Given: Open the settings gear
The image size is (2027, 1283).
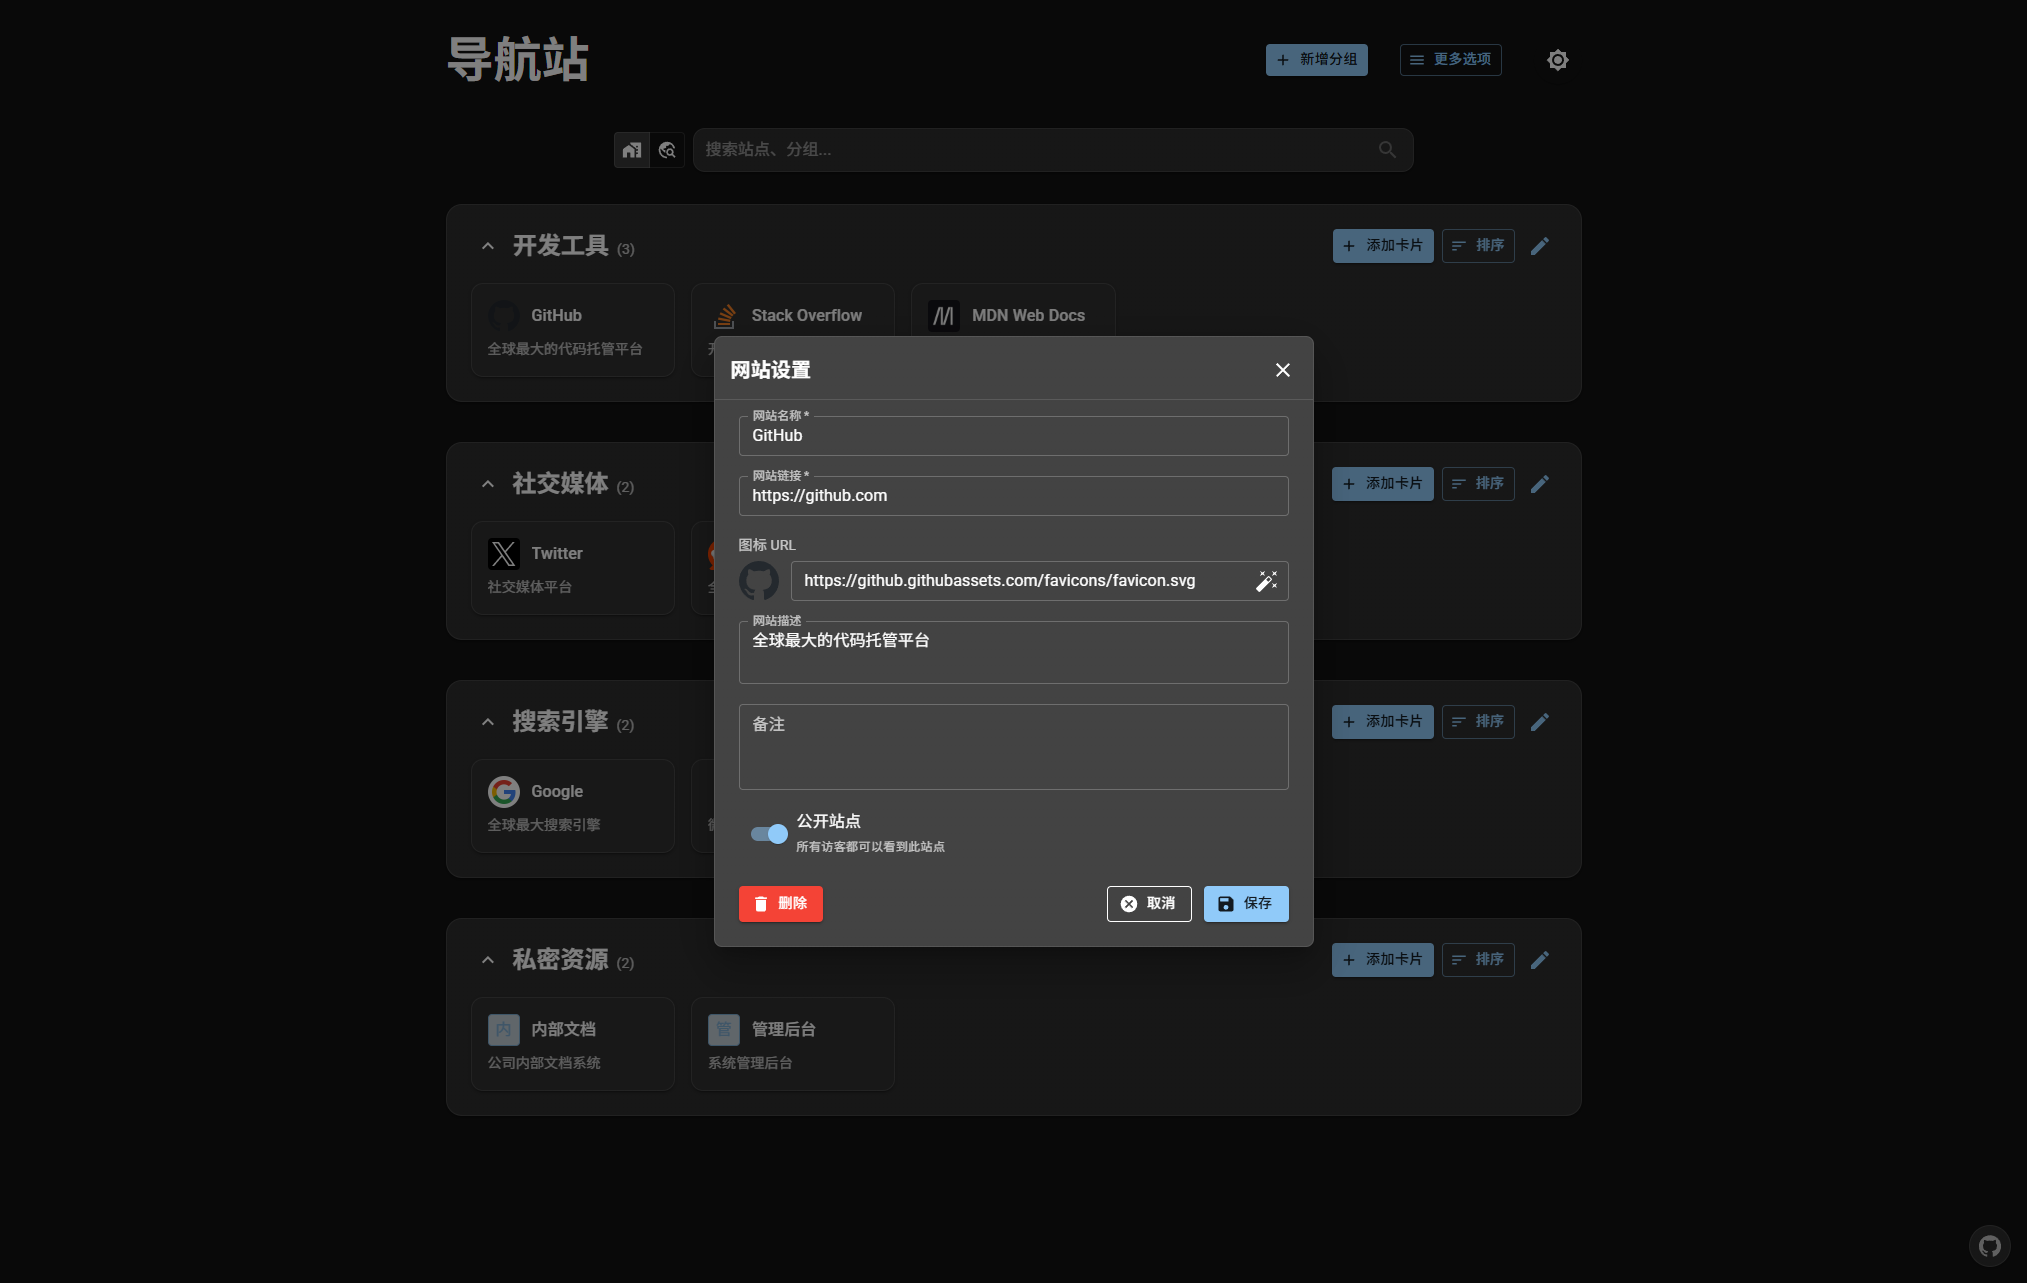Looking at the screenshot, I should [1557, 60].
